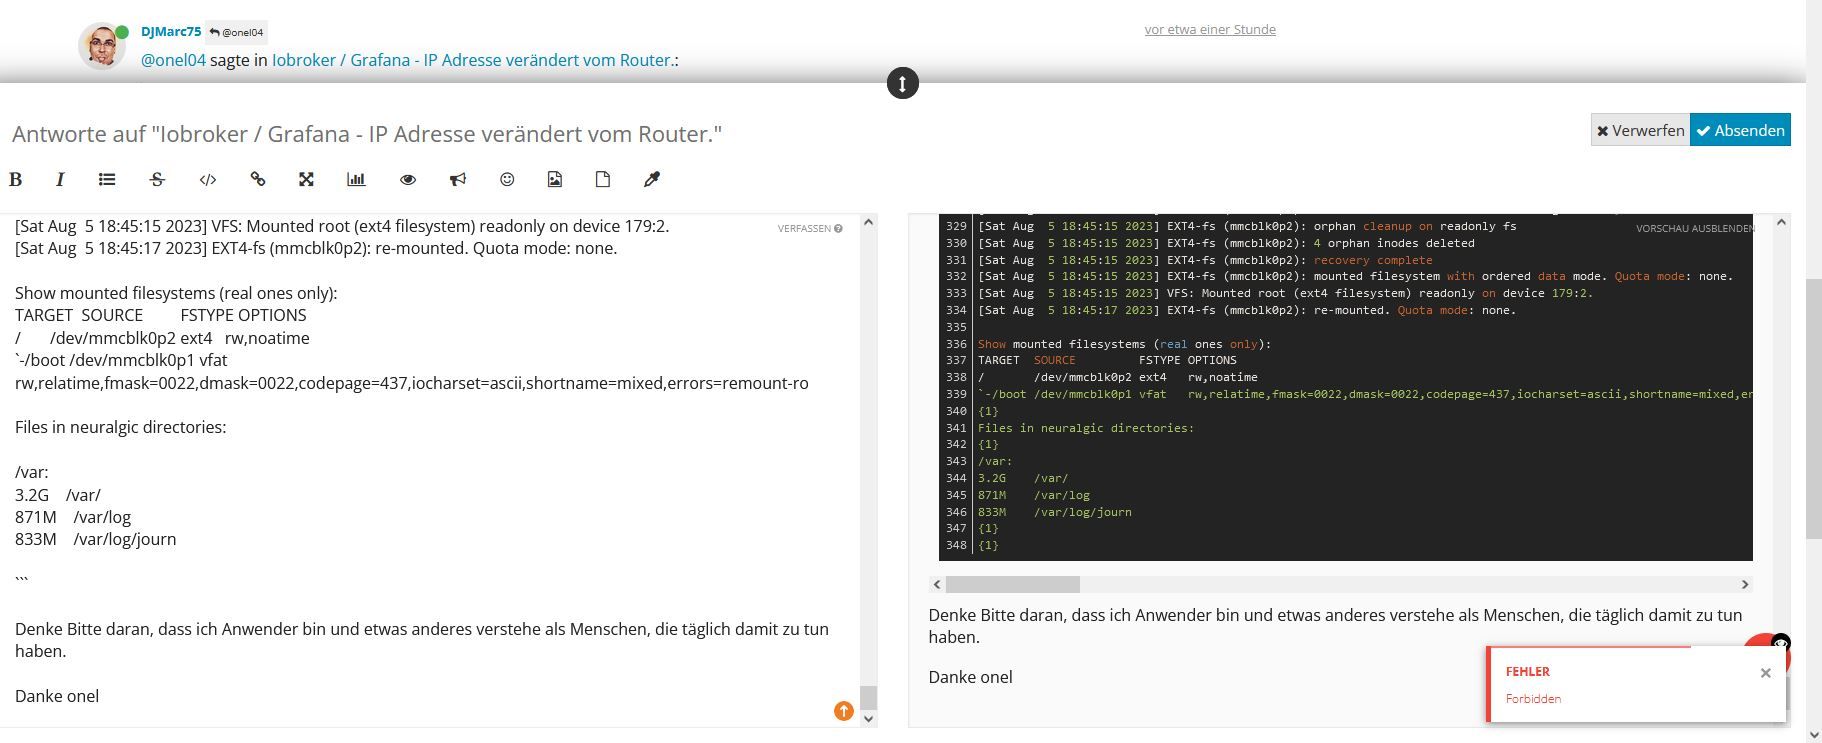Viewport: 1822px width, 743px height.
Task: Insert a hyperlink using the chain icon
Action: 258,180
